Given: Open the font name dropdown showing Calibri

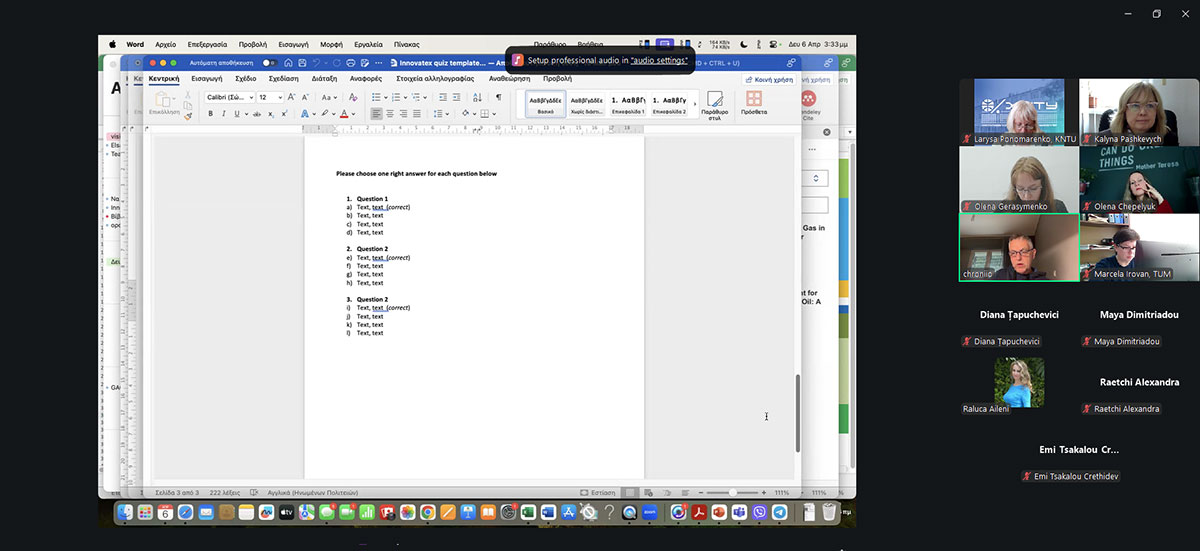Looking at the screenshot, I should [229, 97].
